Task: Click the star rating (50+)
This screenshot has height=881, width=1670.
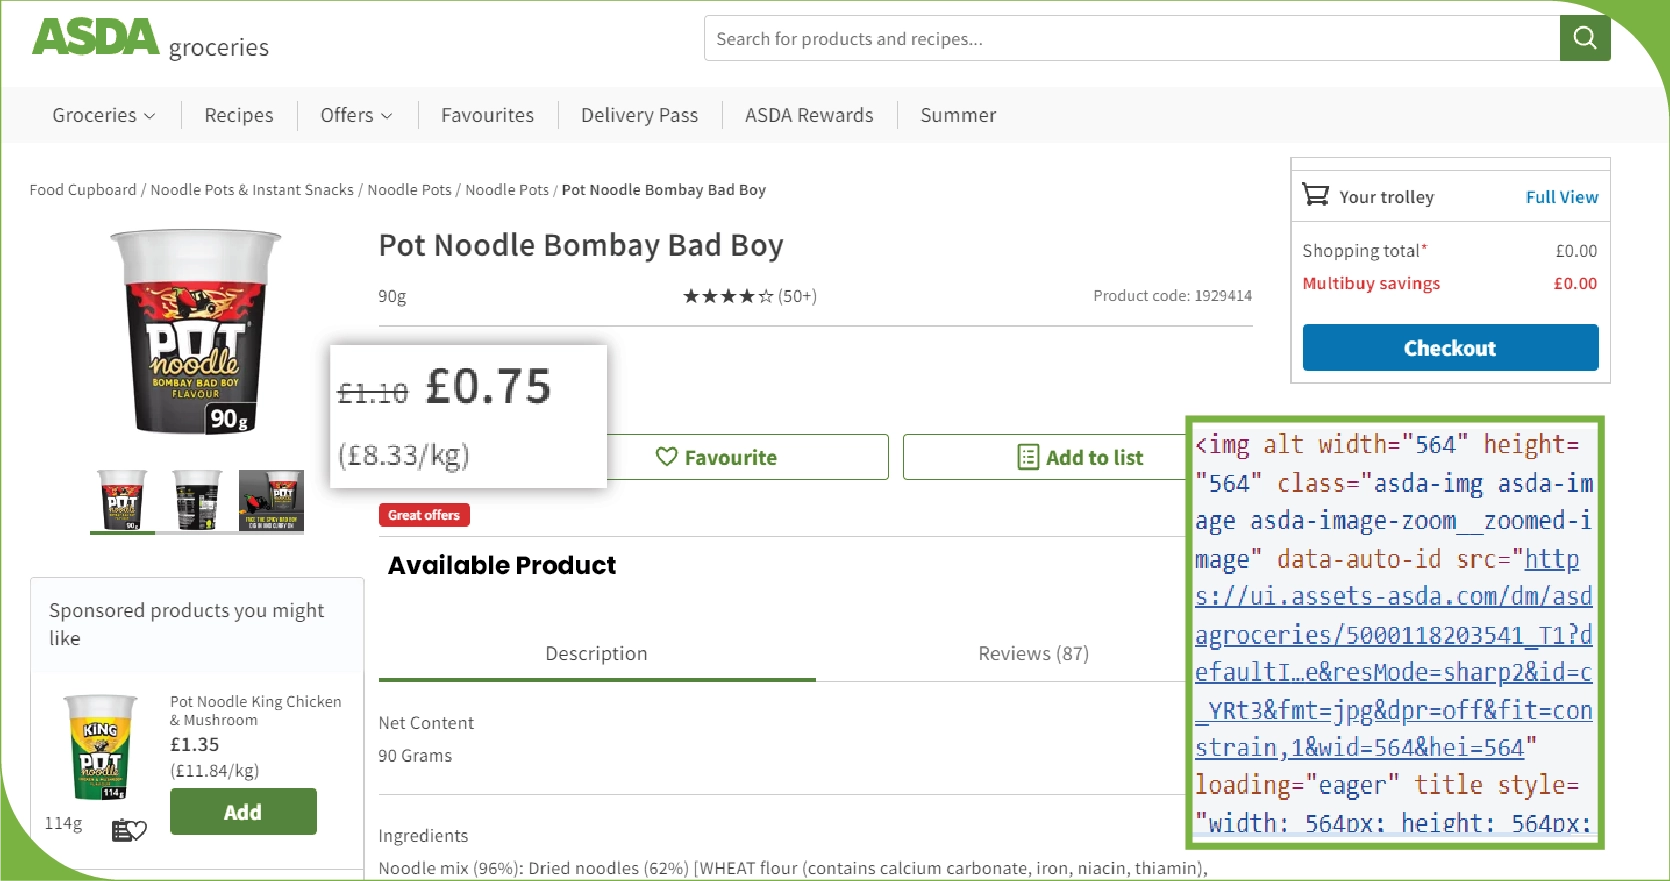Action: pos(749,296)
